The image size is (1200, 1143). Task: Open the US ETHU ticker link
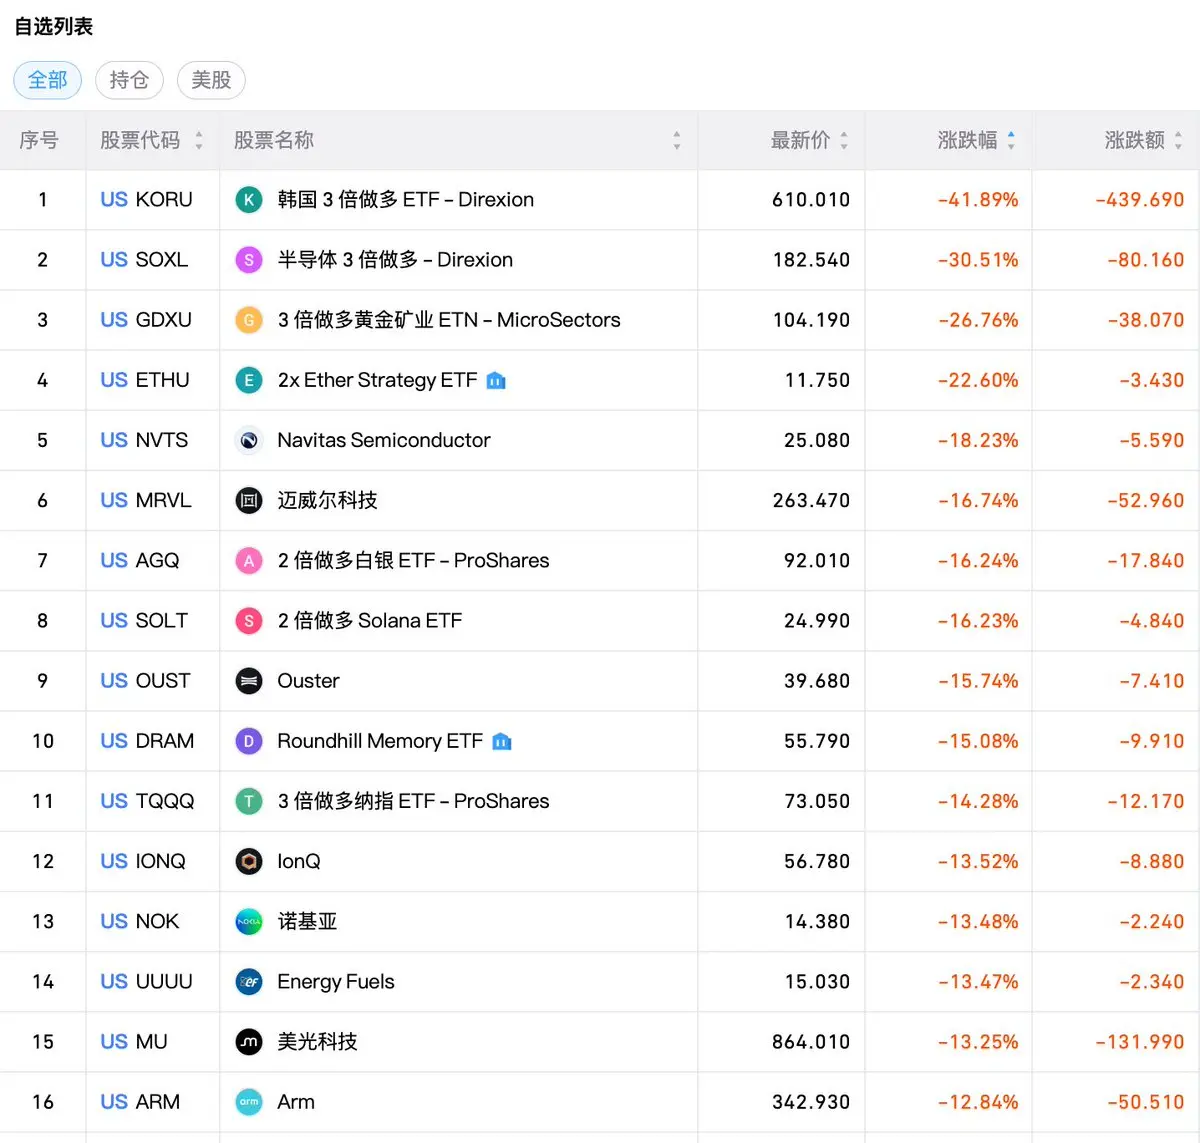pyautogui.click(x=145, y=380)
